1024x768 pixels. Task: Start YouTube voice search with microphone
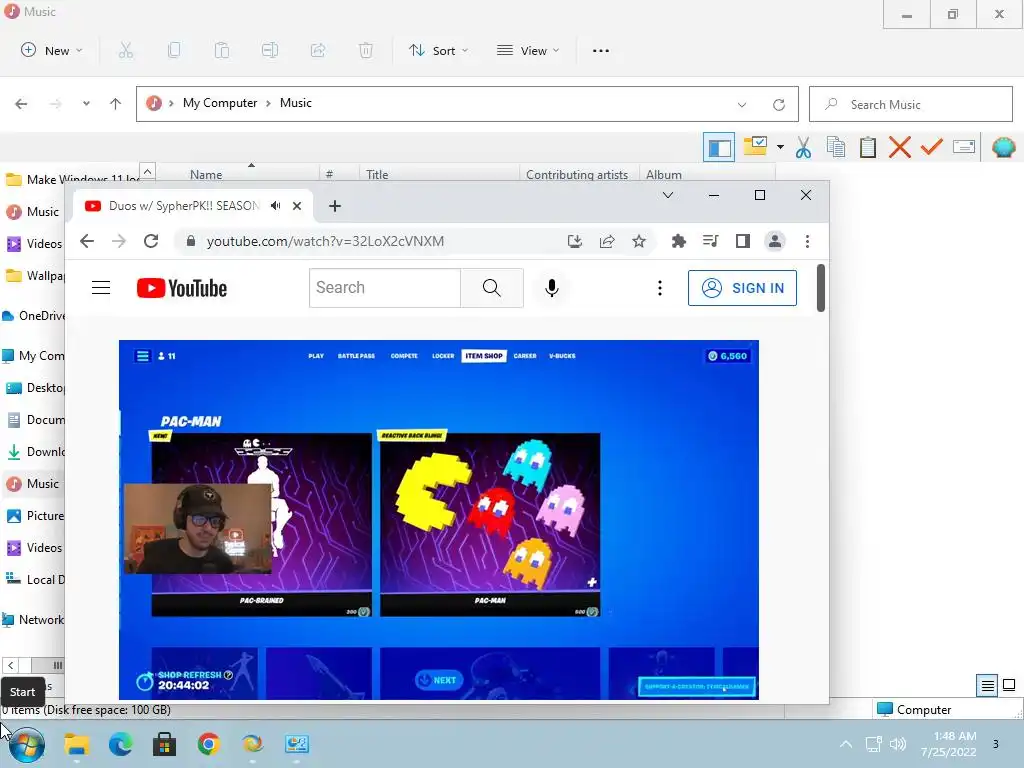552,287
